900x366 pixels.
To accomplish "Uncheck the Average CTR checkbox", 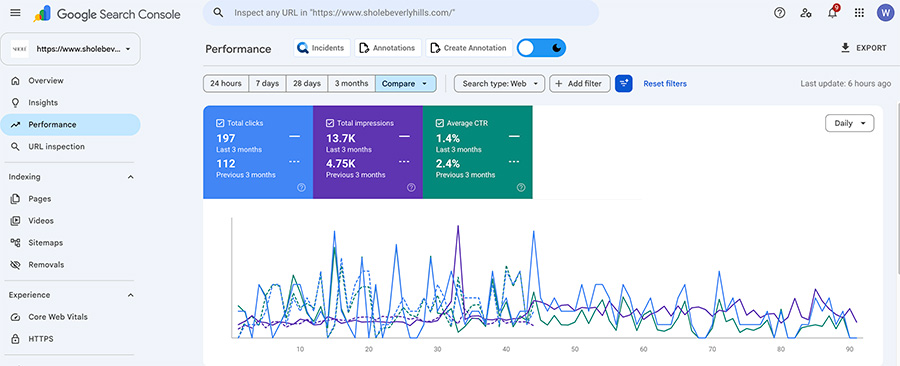I will (439, 123).
